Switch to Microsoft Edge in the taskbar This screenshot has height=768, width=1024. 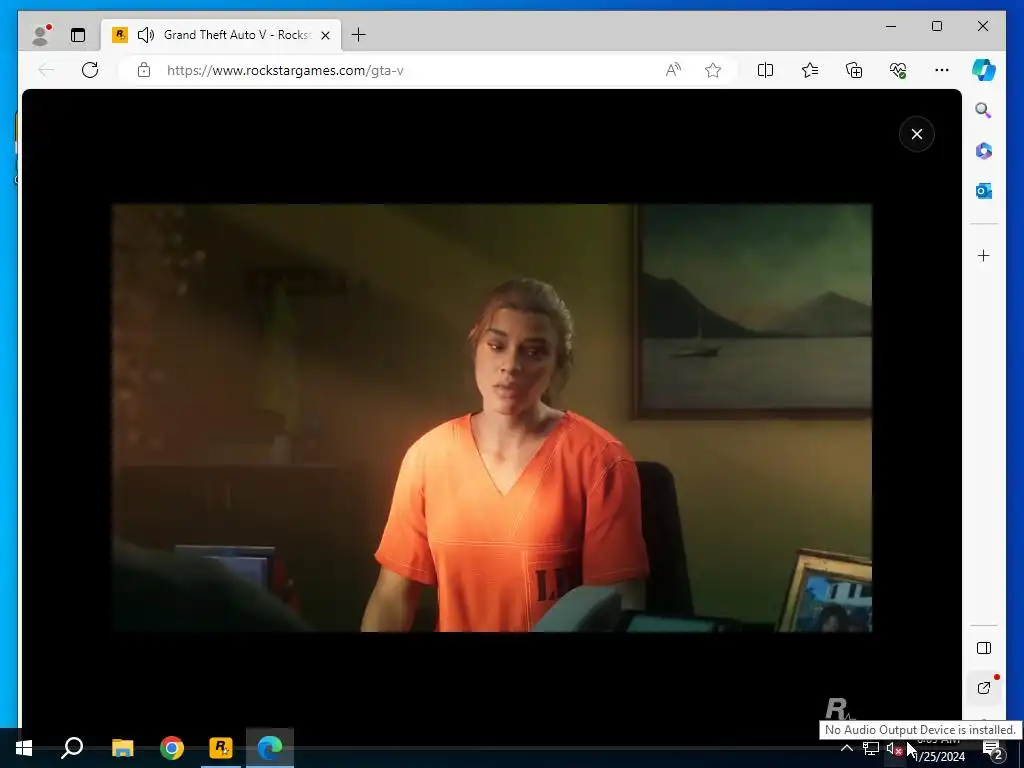click(270, 748)
